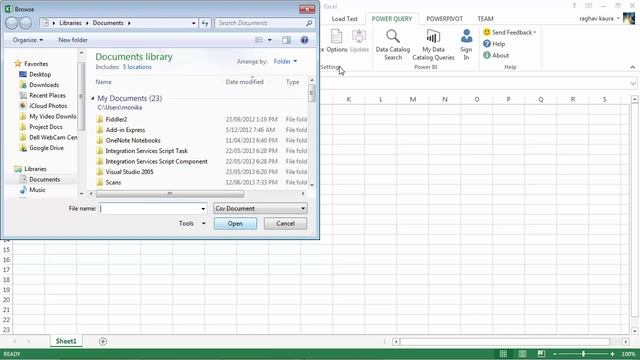This screenshot has width=640, height=360.
Task: Switch to Normal view in status bar
Action: coord(503,354)
